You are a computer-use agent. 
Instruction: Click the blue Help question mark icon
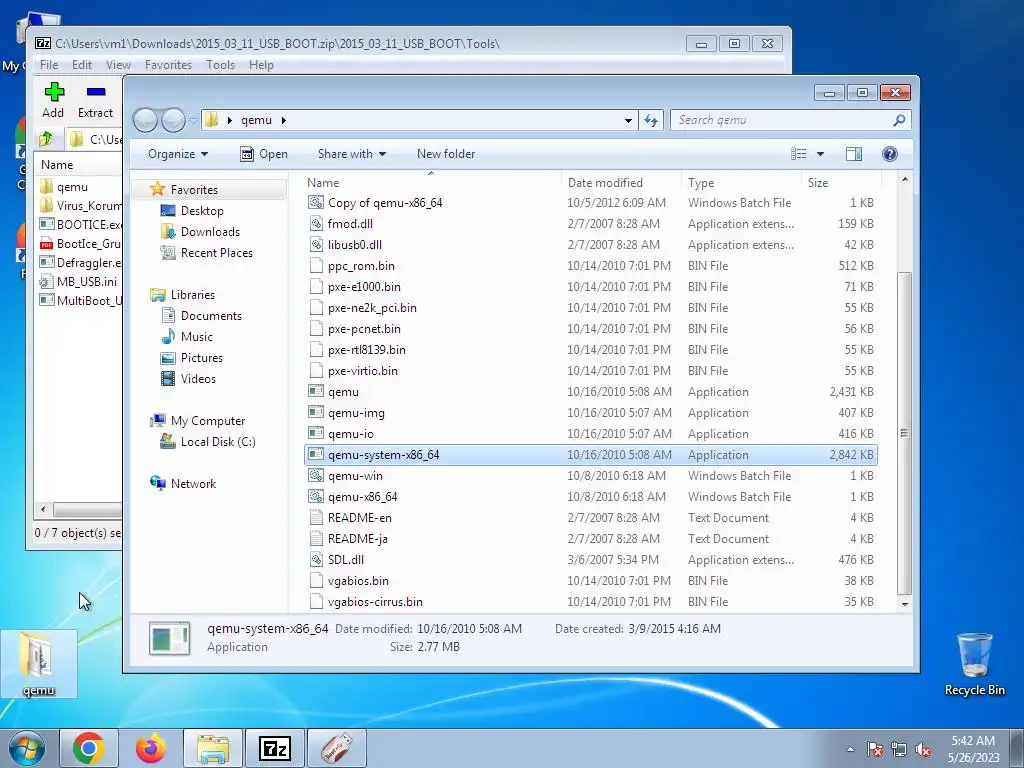pyautogui.click(x=889, y=154)
